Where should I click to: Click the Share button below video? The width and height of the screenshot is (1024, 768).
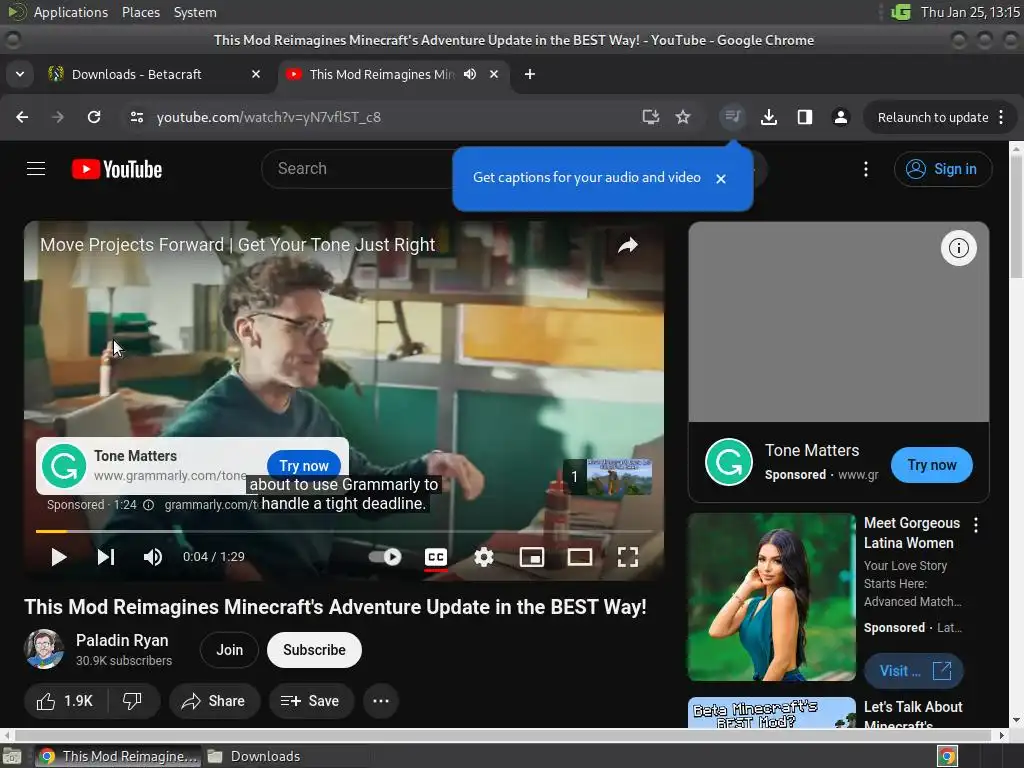click(x=214, y=701)
